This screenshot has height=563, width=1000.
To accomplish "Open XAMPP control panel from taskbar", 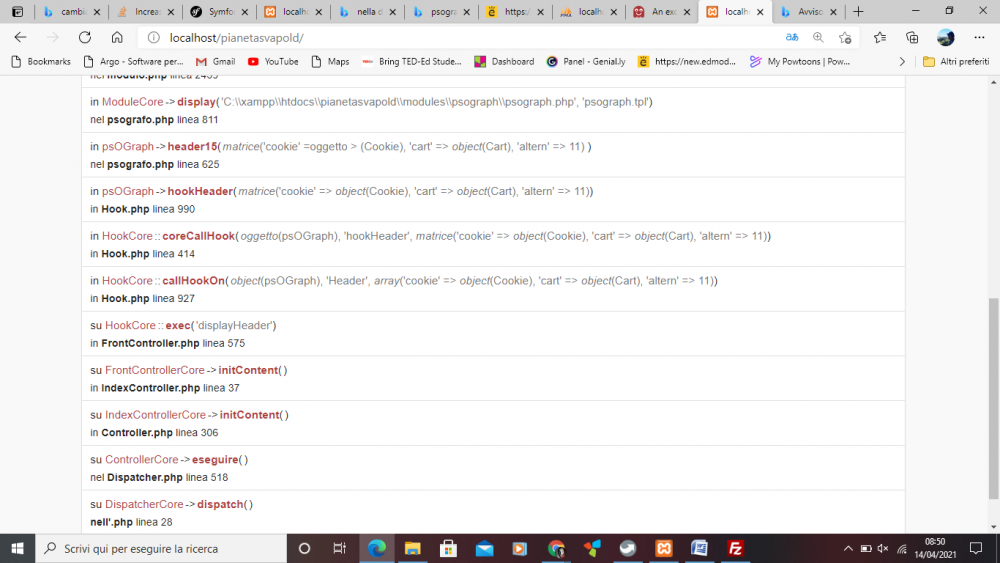I will coord(664,548).
